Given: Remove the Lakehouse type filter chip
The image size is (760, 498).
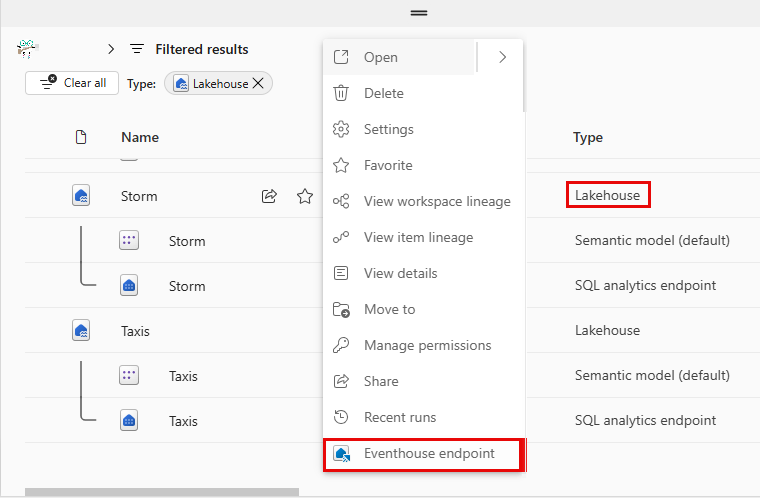Looking at the screenshot, I should coord(258,84).
